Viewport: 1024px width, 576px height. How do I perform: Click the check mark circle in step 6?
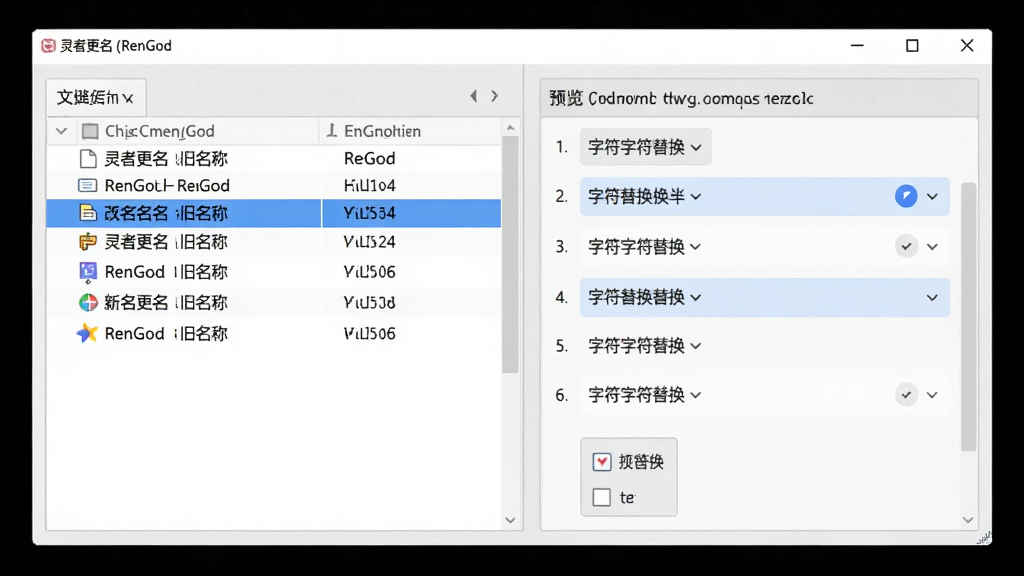(x=906, y=394)
